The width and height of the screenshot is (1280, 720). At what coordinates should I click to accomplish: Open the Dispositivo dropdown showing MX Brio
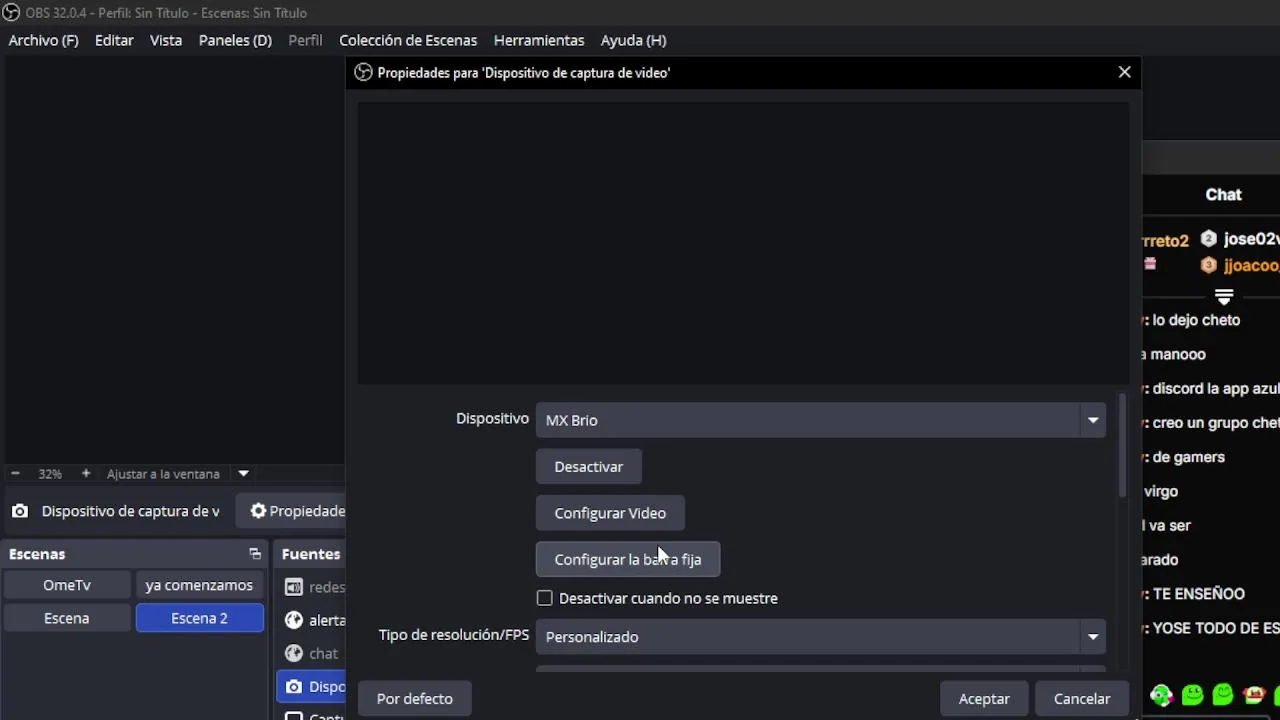point(821,420)
